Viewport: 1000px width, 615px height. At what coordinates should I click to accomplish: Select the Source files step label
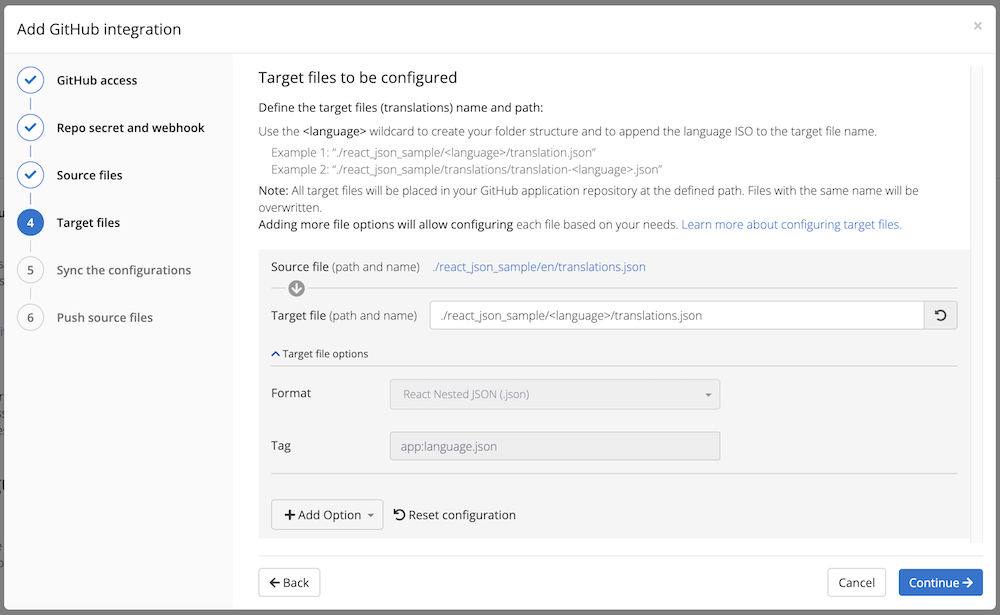(x=89, y=175)
